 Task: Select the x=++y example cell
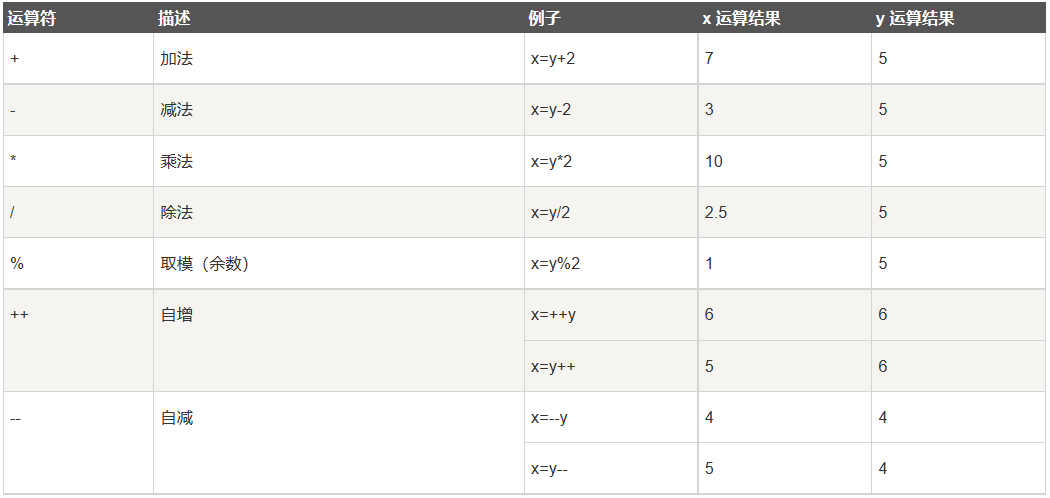coord(611,315)
